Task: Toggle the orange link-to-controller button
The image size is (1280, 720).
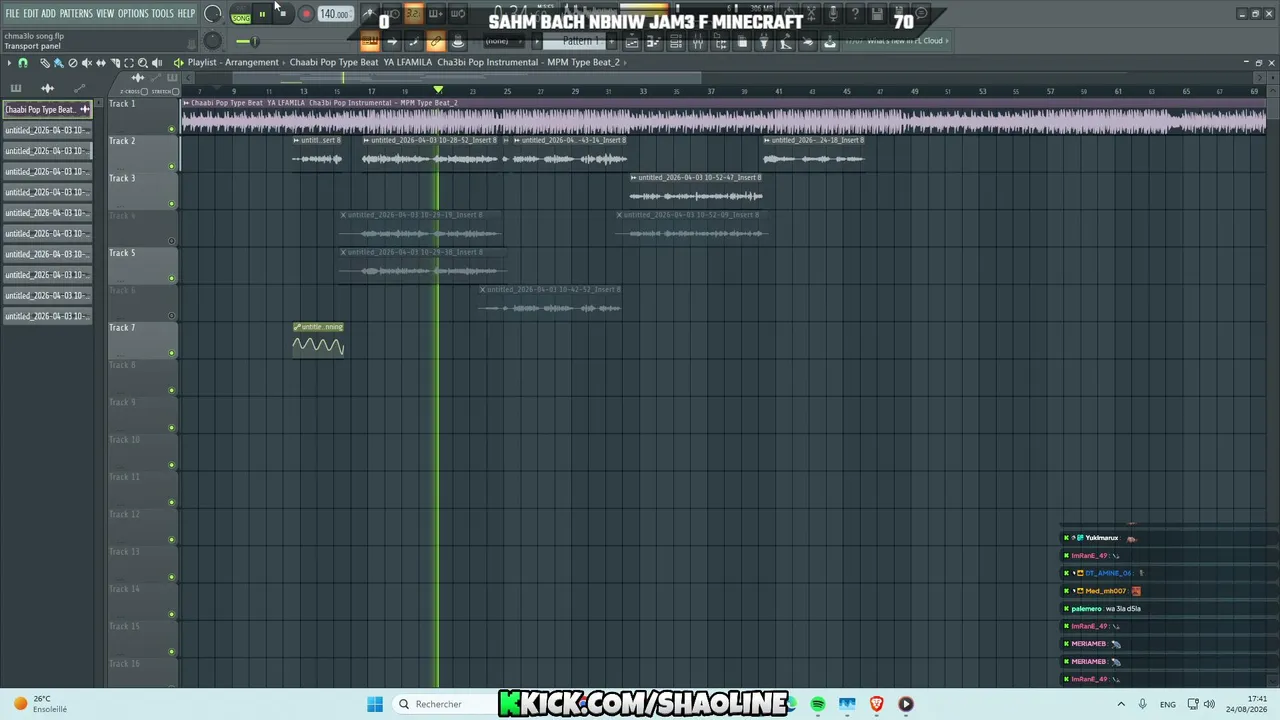Action: [x=435, y=41]
